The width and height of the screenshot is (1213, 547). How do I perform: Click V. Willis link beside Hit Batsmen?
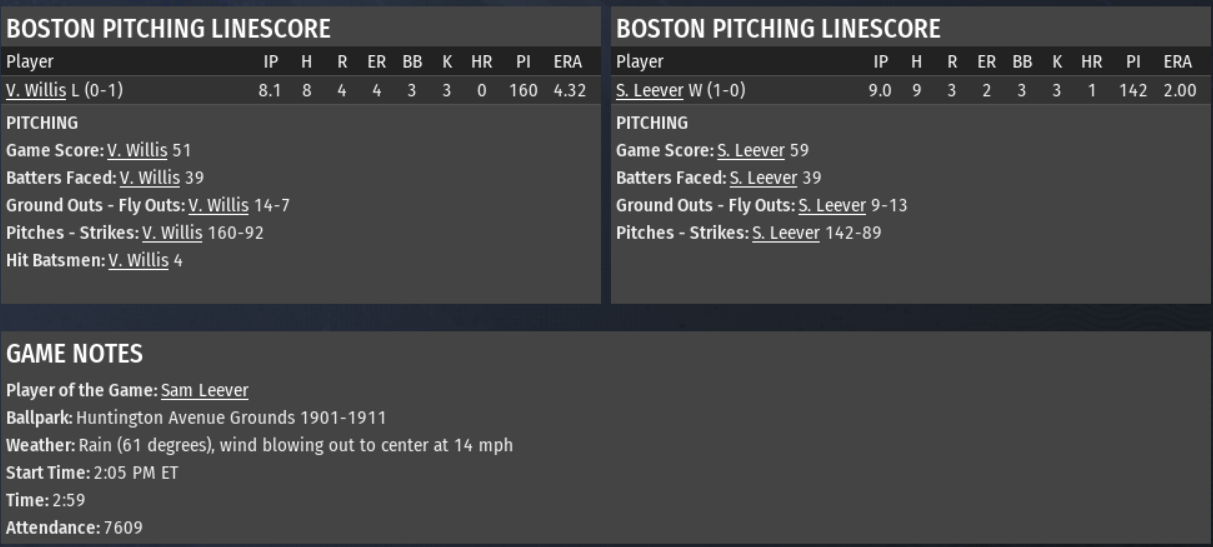pos(138,261)
